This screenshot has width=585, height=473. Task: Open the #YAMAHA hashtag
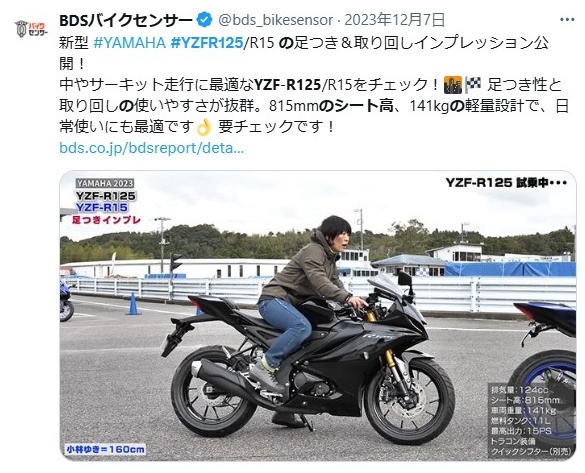pos(129,43)
